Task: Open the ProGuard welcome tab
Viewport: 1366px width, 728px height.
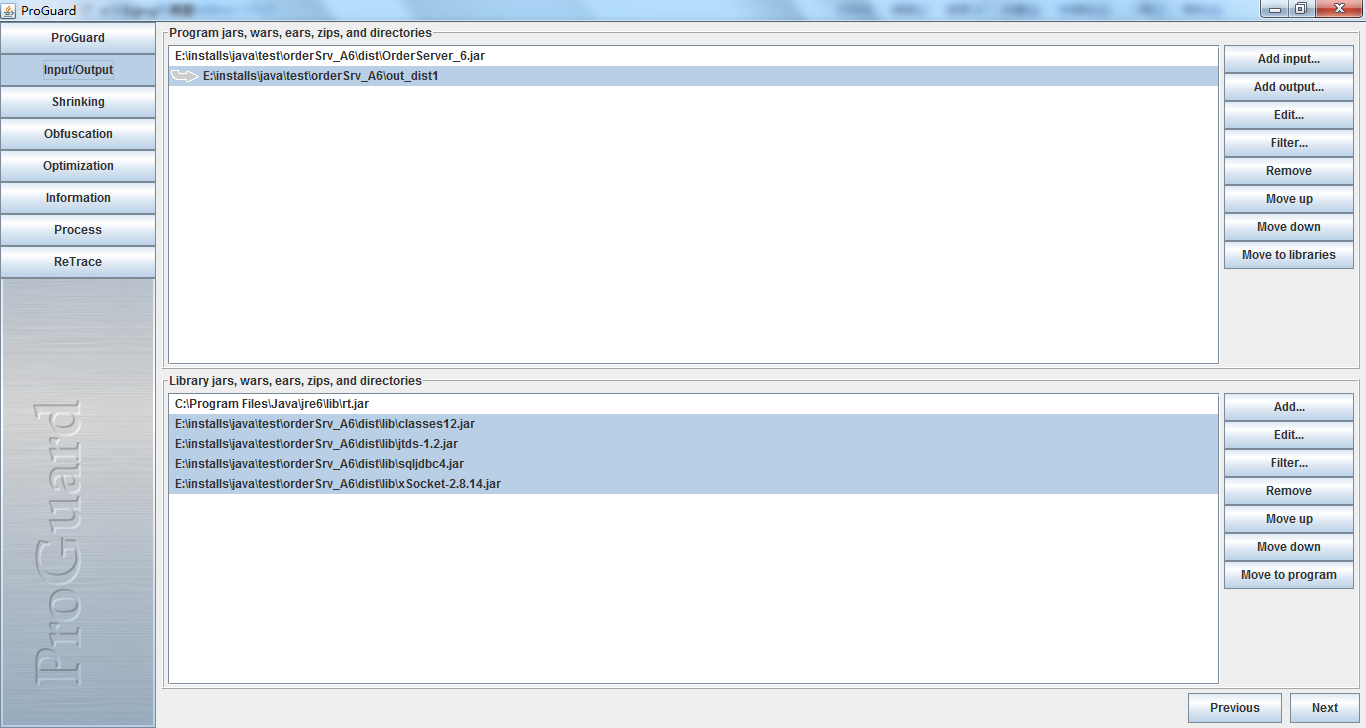Action: (x=78, y=38)
